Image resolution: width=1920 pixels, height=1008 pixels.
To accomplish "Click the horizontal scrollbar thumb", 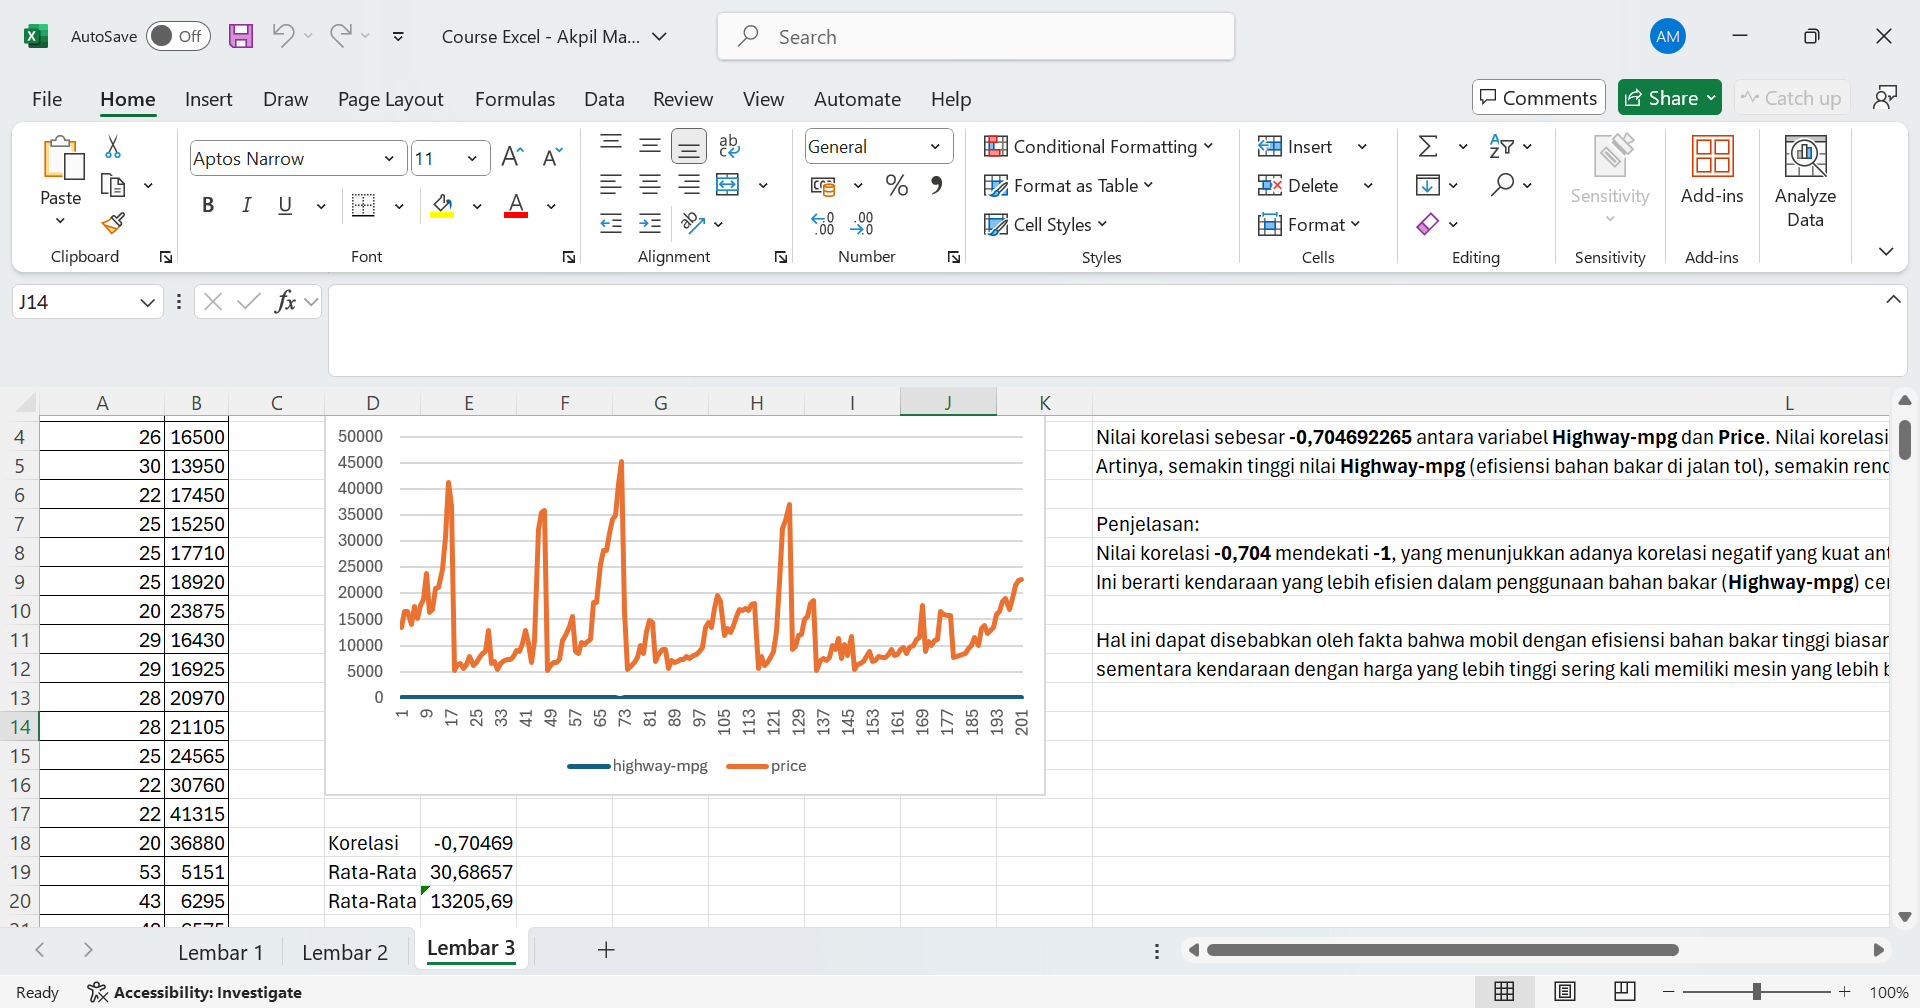I will pos(1442,950).
